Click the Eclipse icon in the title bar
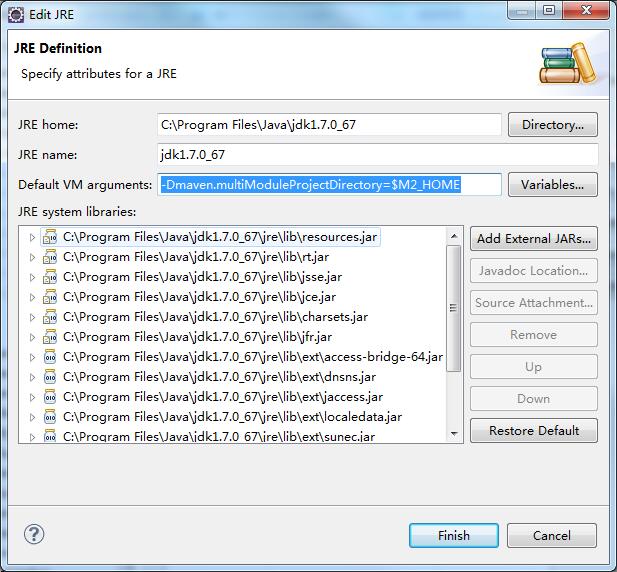 coord(16,15)
